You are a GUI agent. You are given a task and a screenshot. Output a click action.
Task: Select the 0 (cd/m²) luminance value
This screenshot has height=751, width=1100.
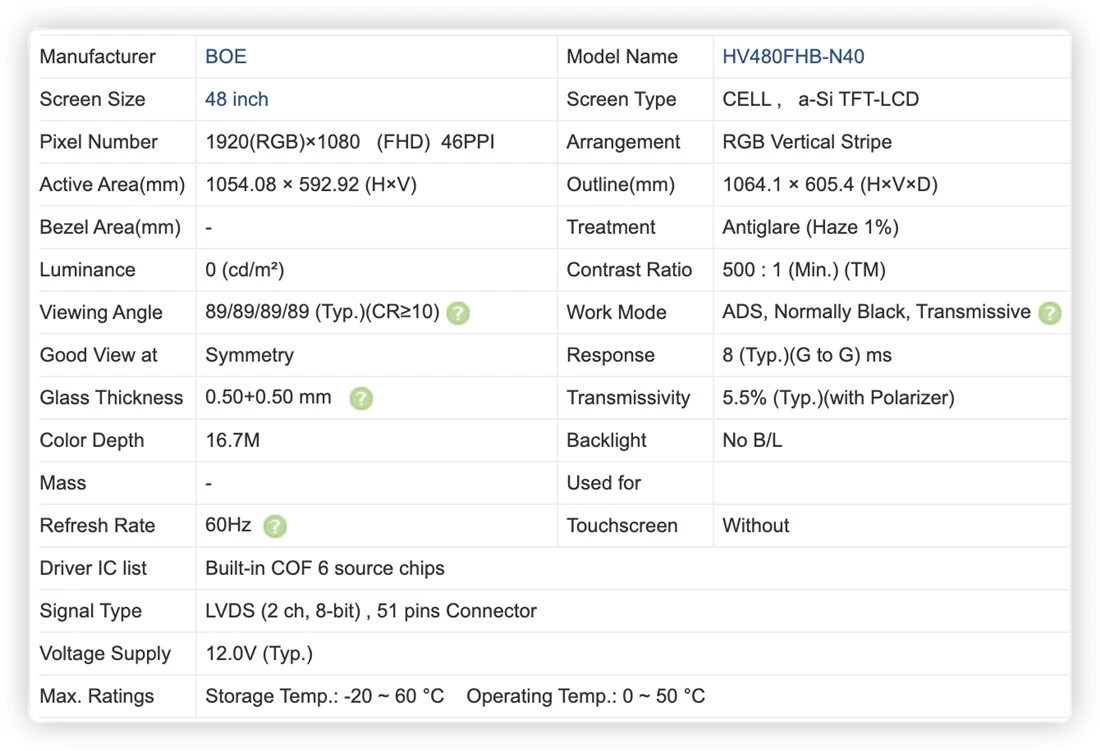(245, 270)
